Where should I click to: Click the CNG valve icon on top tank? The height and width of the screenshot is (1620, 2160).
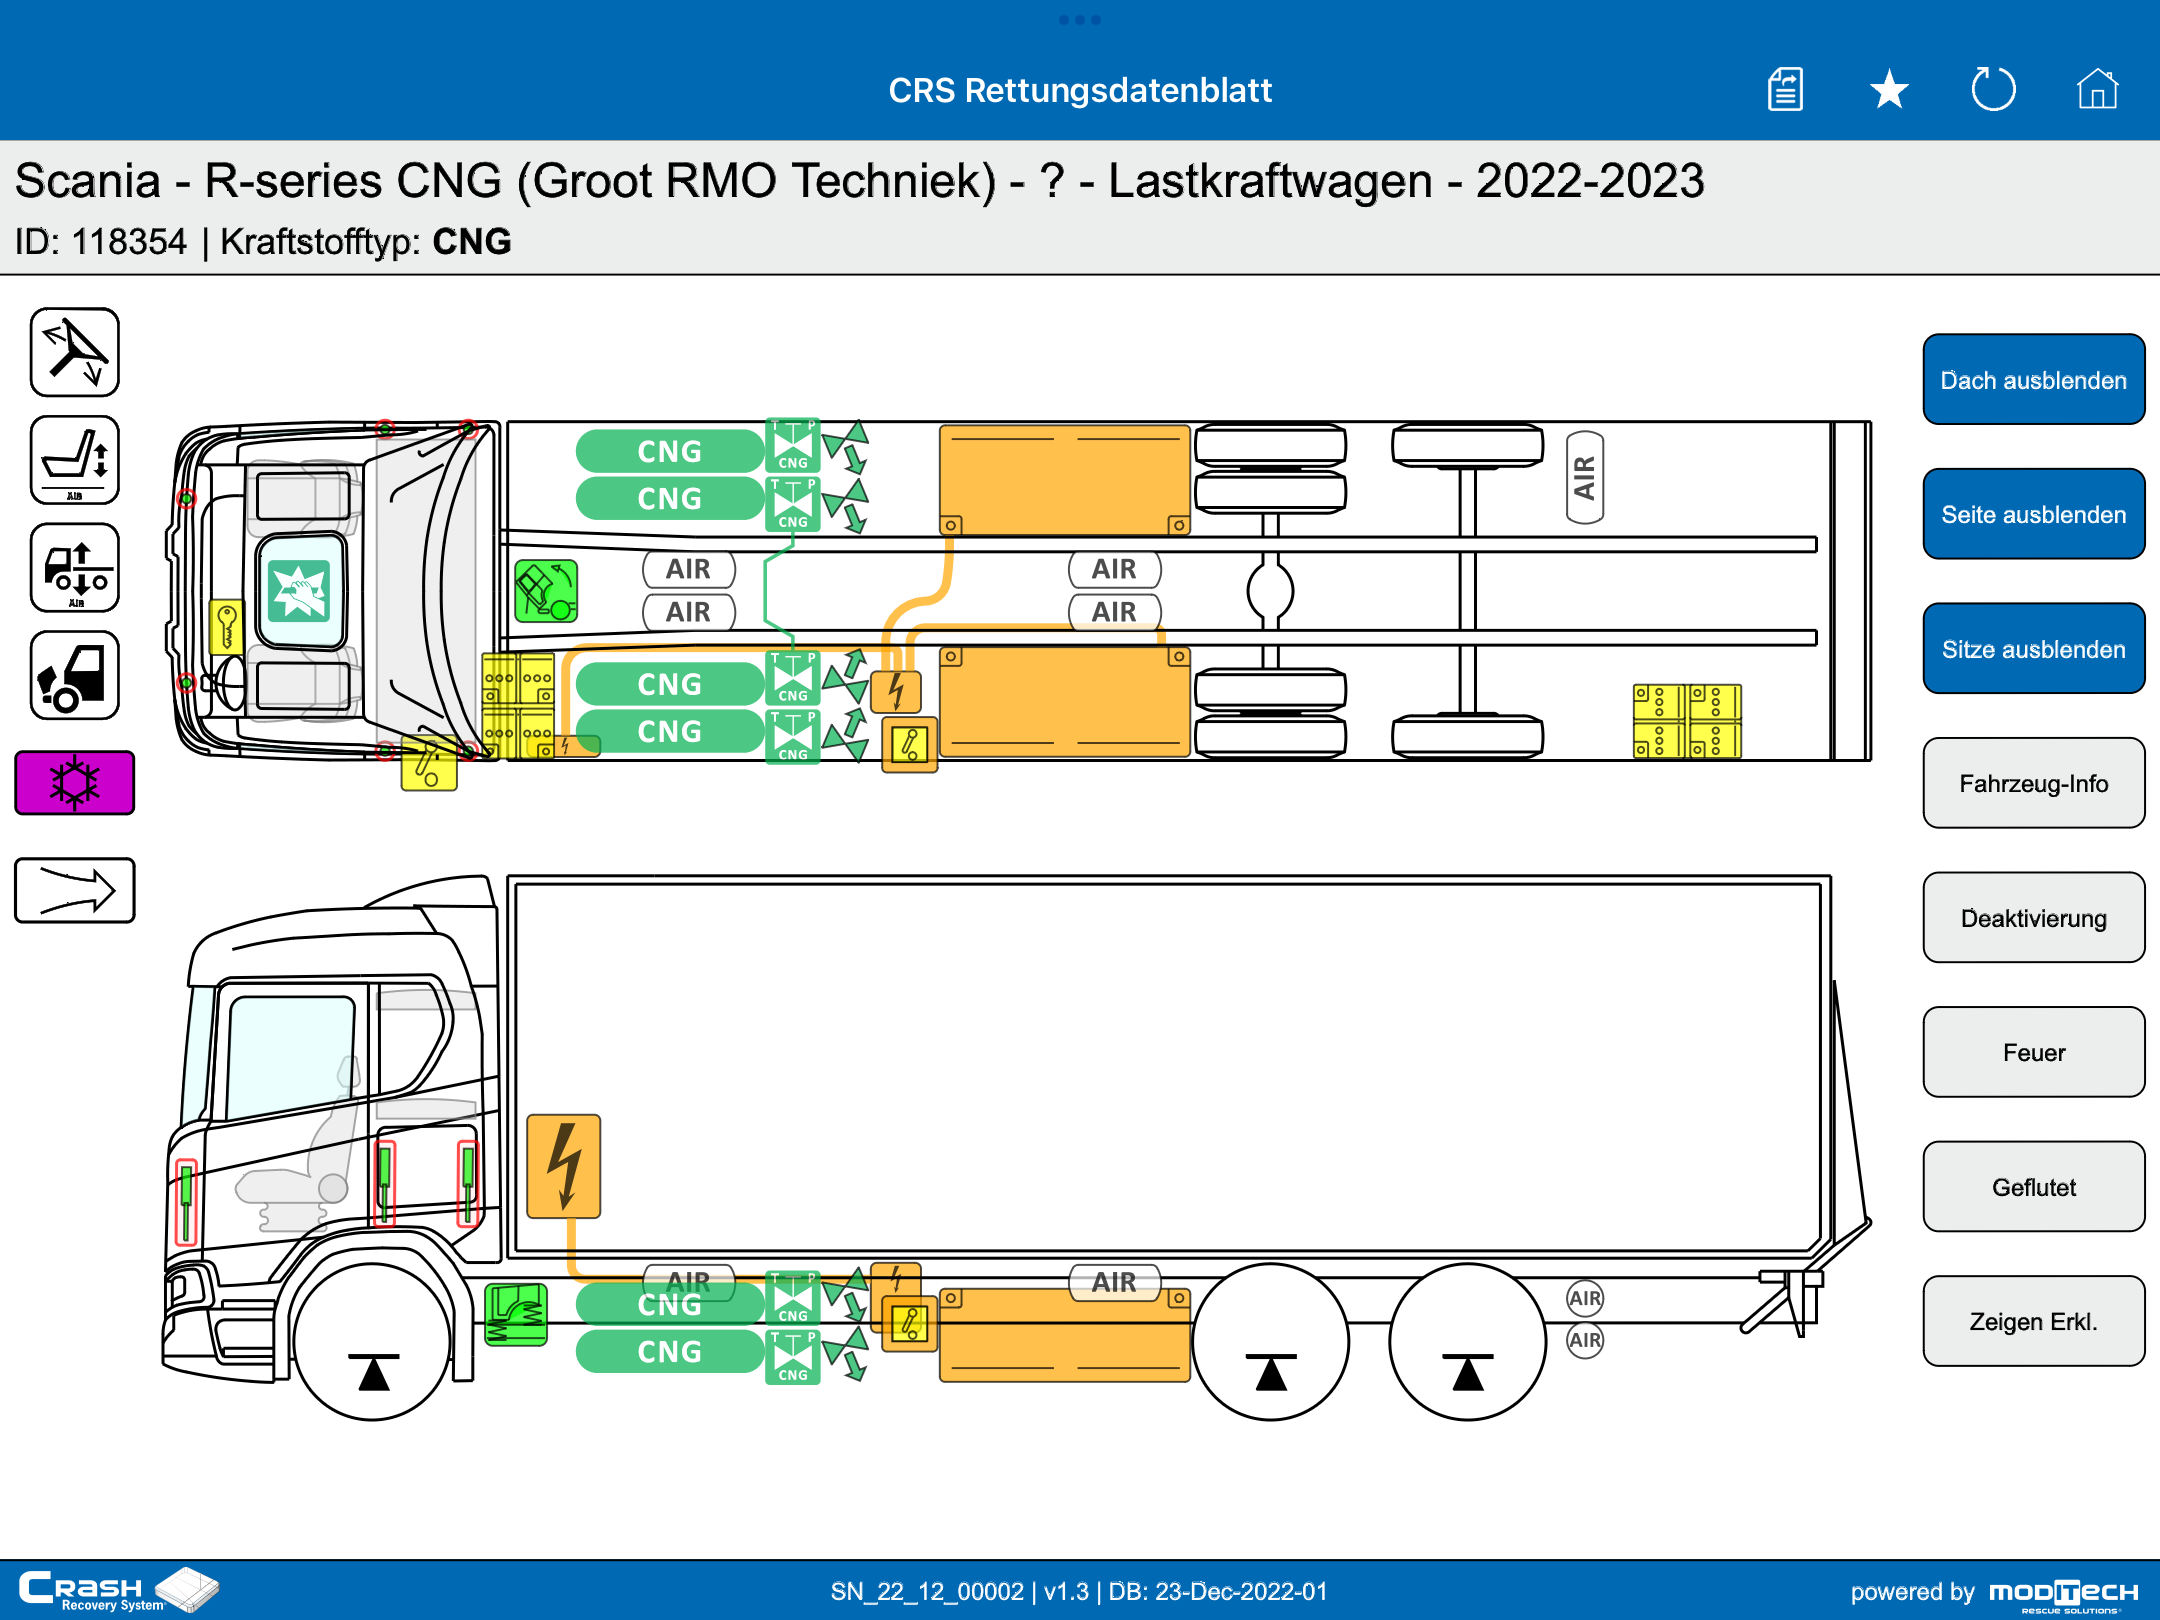[793, 445]
